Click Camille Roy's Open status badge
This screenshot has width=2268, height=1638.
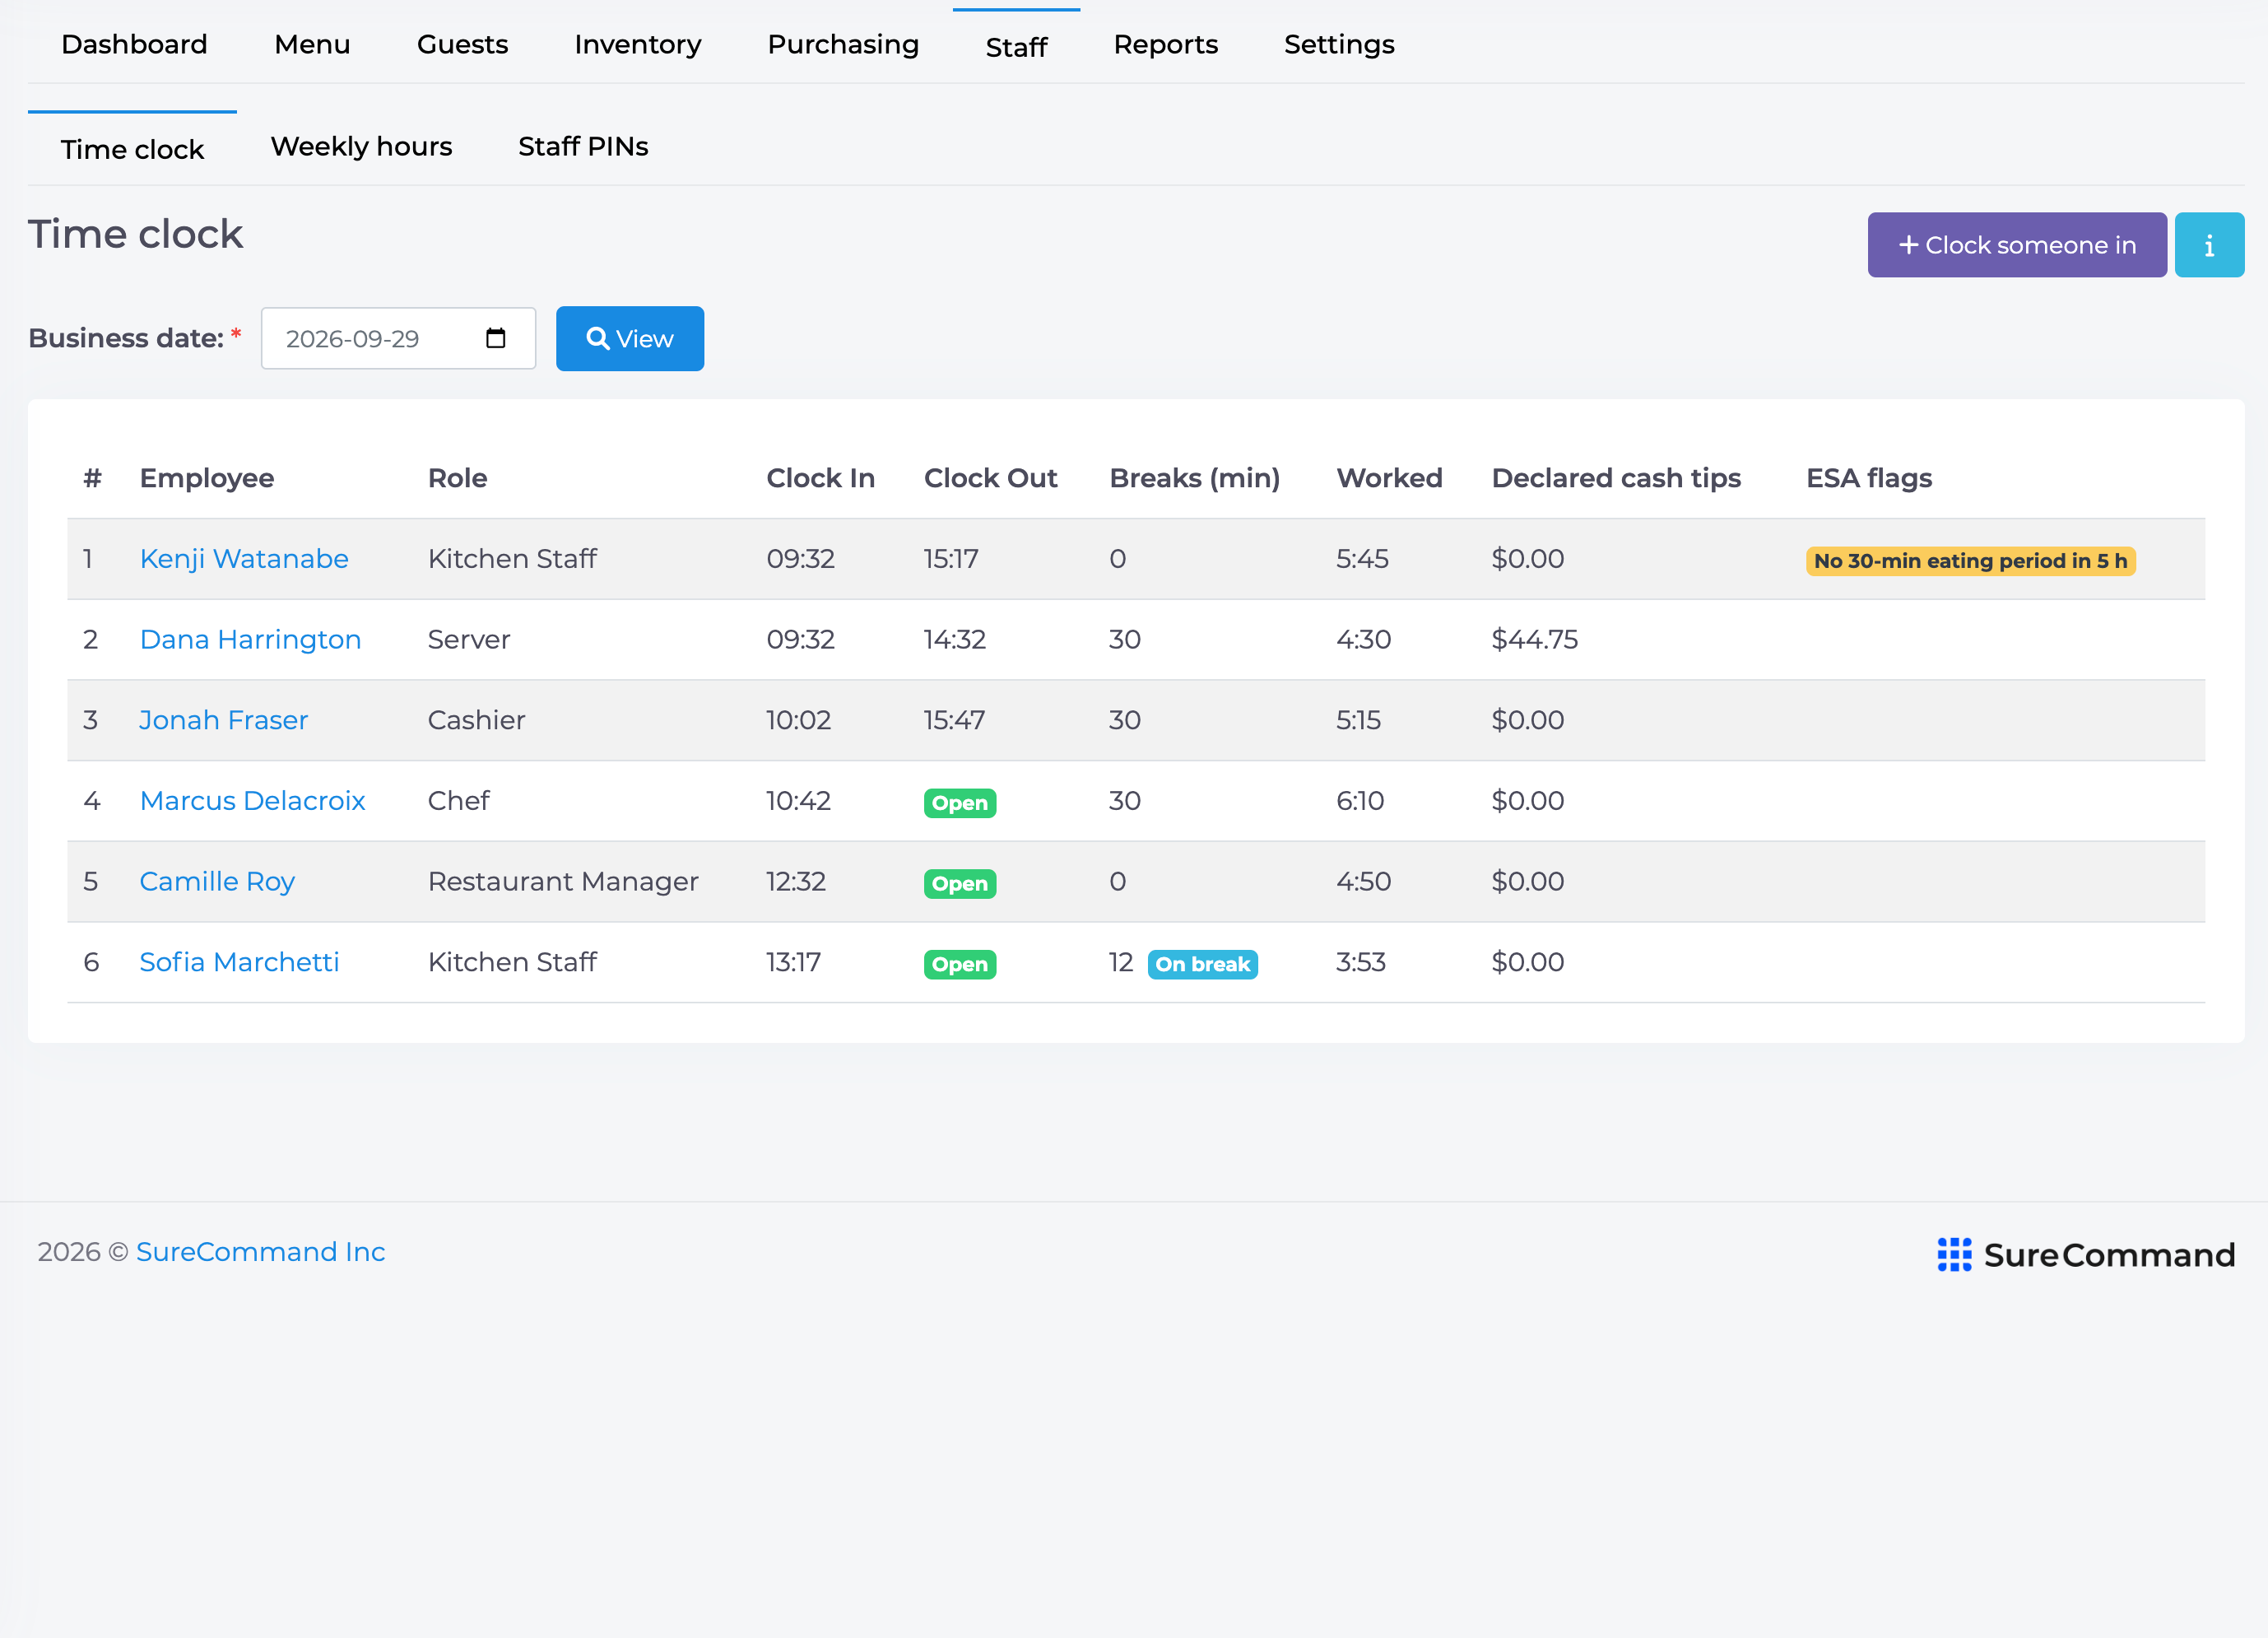(959, 884)
